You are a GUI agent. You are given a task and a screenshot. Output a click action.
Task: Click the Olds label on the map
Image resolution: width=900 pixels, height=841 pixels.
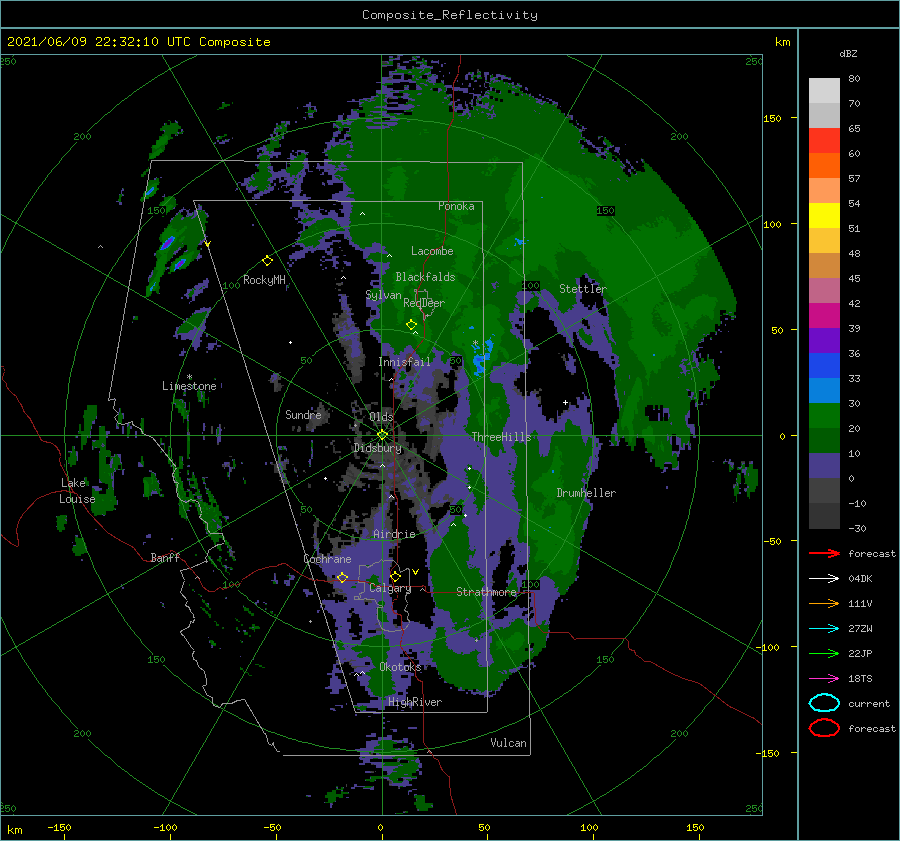381,416
